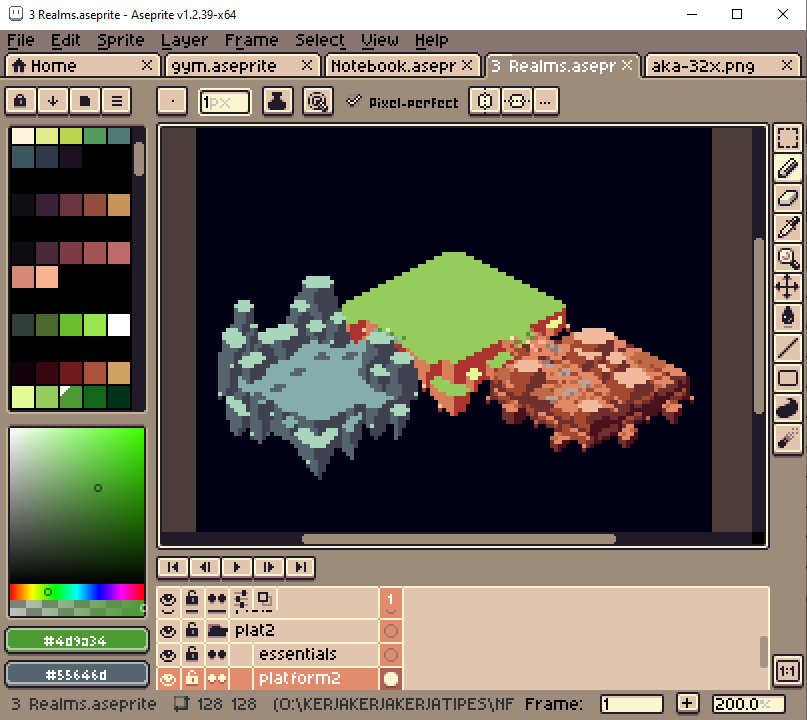Click the palette edit lock icon
This screenshot has height=720, width=807.
(x=21, y=101)
